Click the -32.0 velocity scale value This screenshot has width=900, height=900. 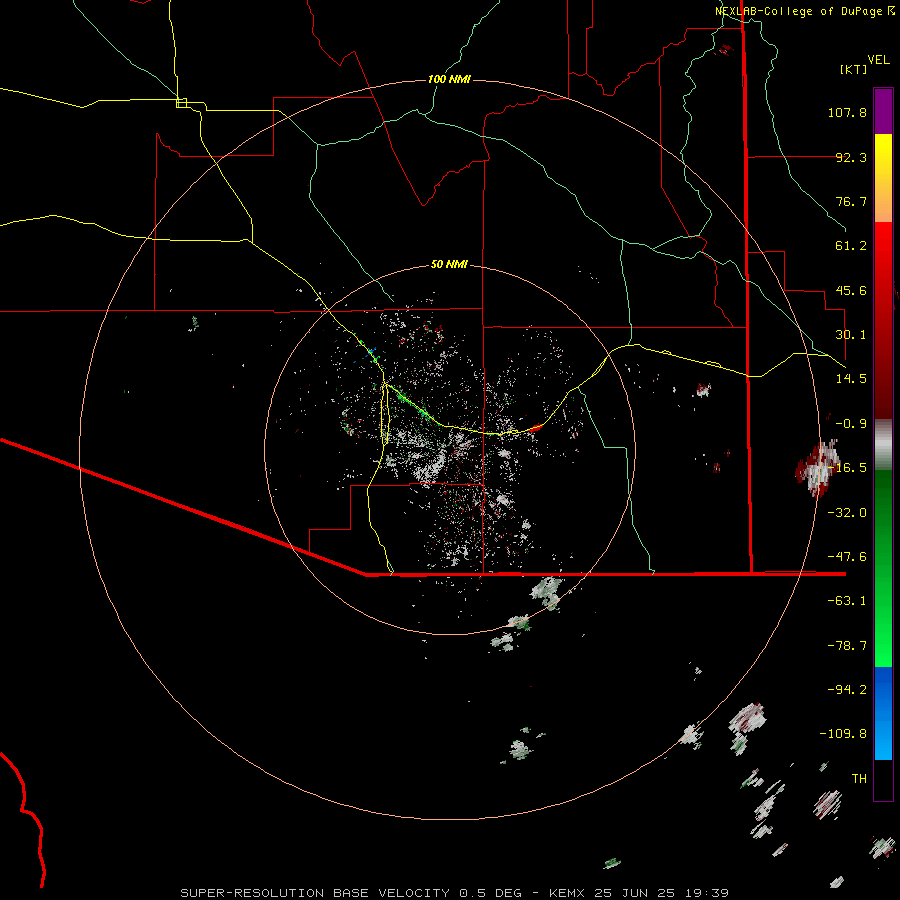[847, 513]
